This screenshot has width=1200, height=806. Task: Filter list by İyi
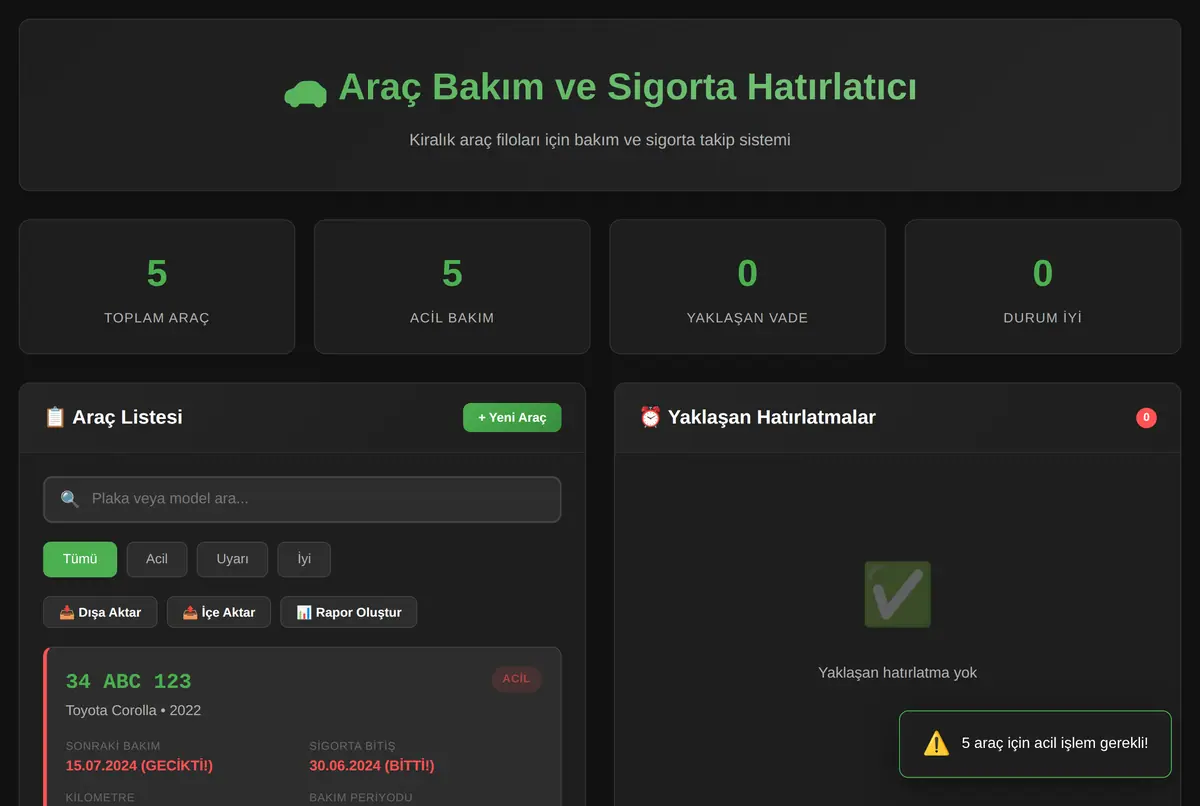pos(304,559)
